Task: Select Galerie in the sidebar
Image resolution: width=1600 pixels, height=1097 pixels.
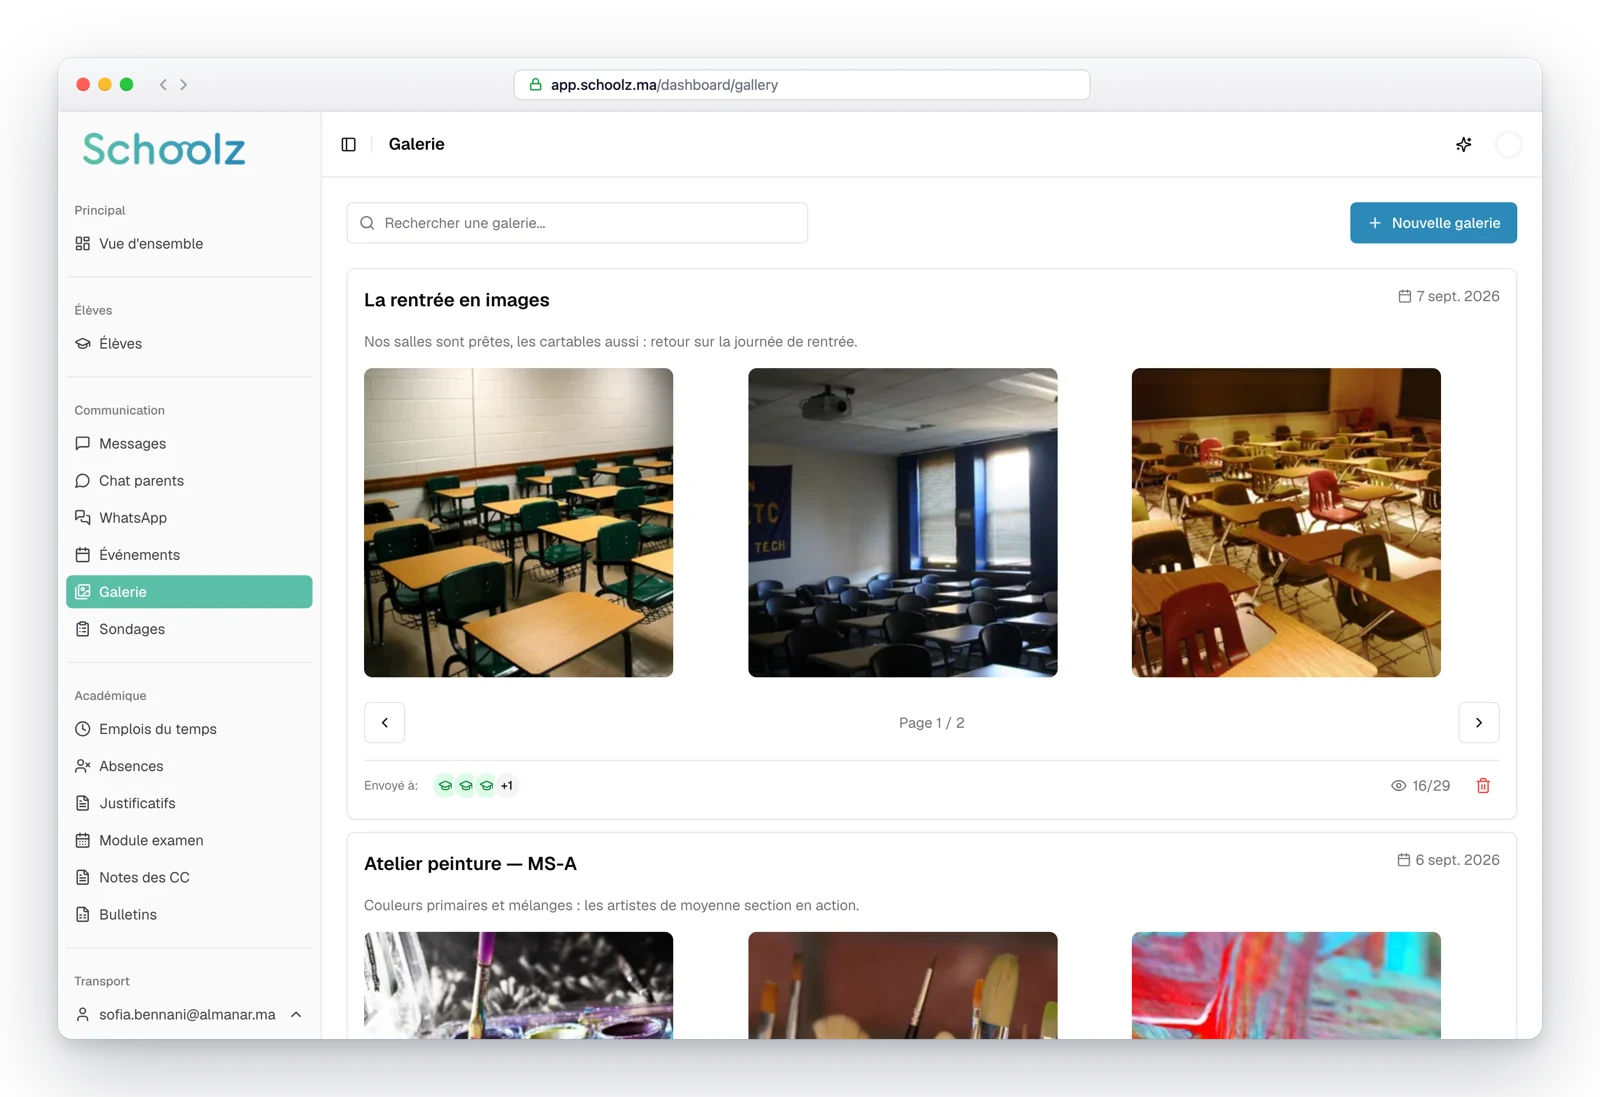Action: [x=189, y=592]
